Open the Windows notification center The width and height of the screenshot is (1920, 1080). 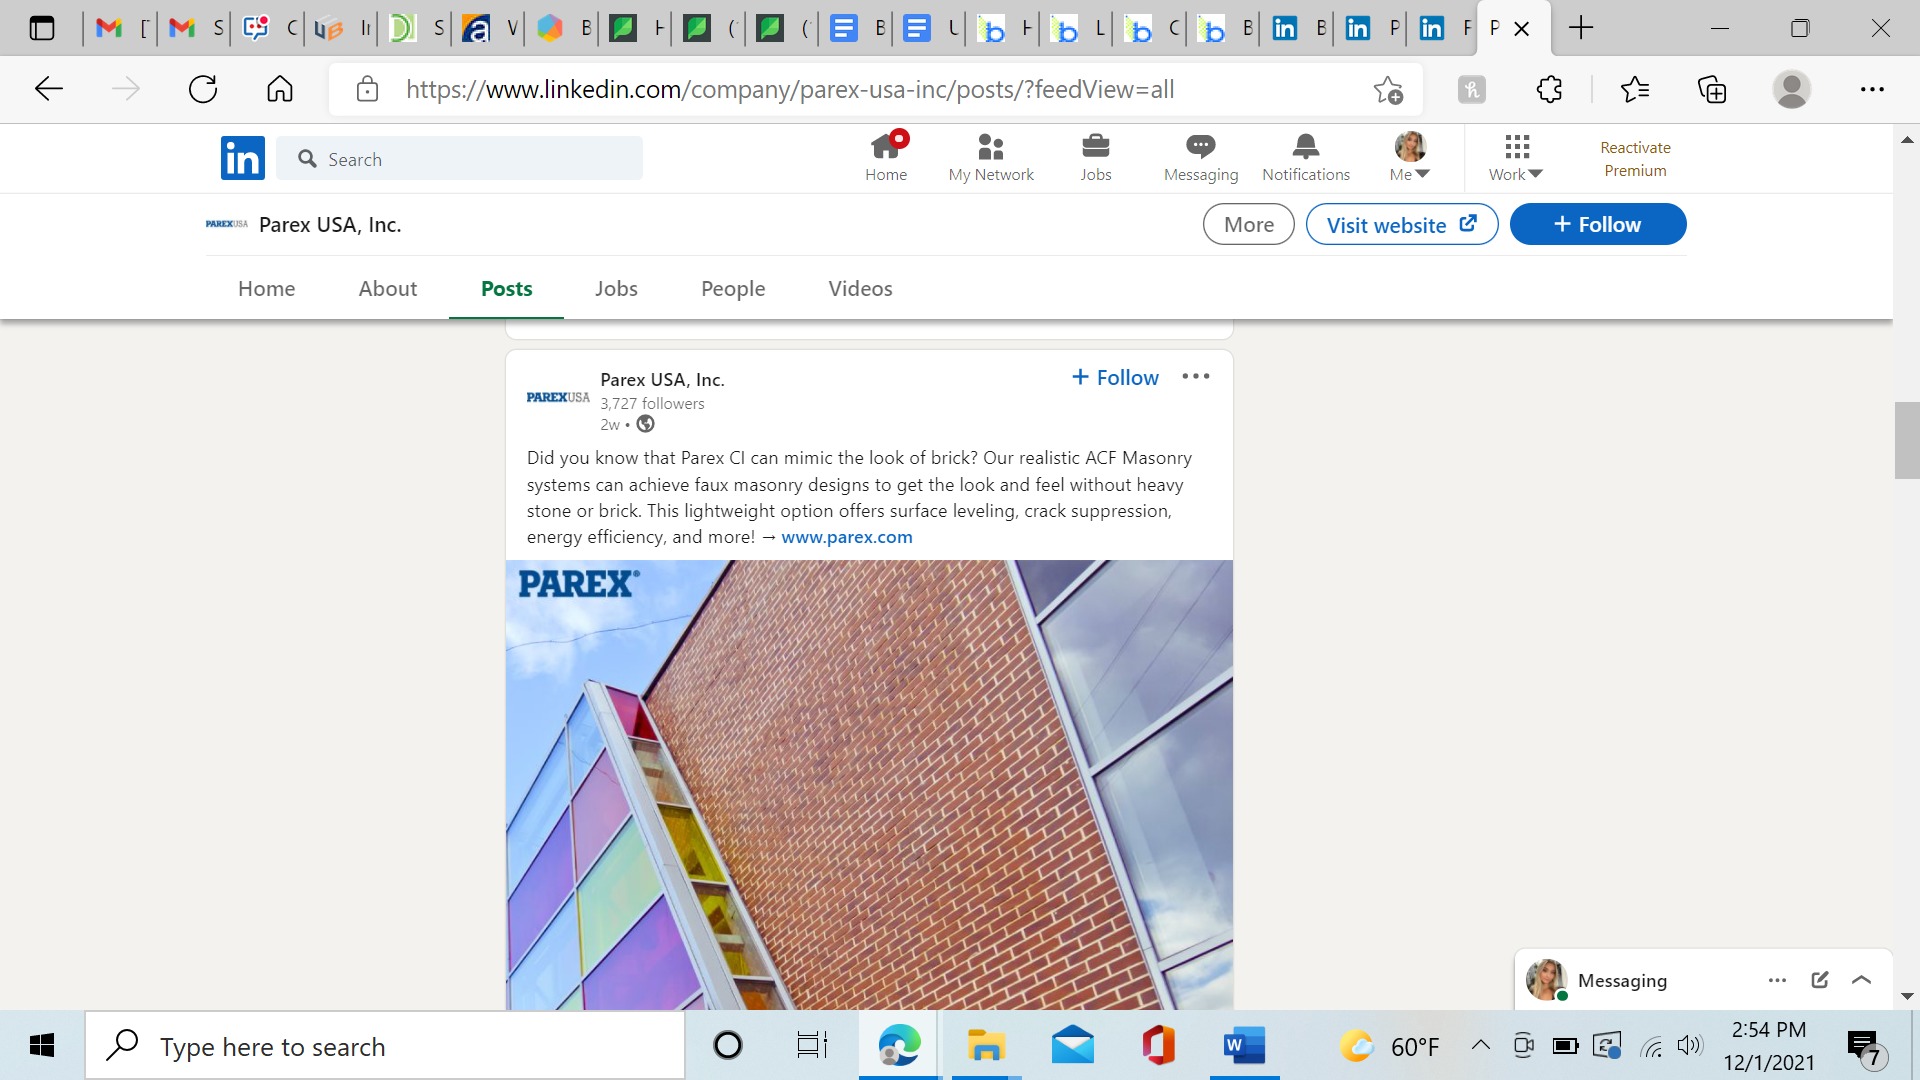pos(1865,1048)
